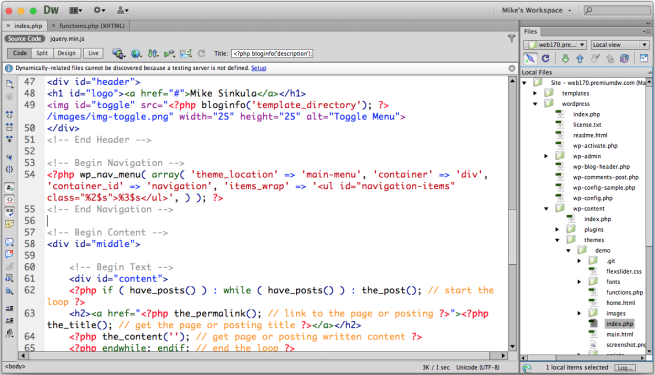Click the Collapse Selection icon
Screen dimensions: 655x375
click(x=9, y=127)
